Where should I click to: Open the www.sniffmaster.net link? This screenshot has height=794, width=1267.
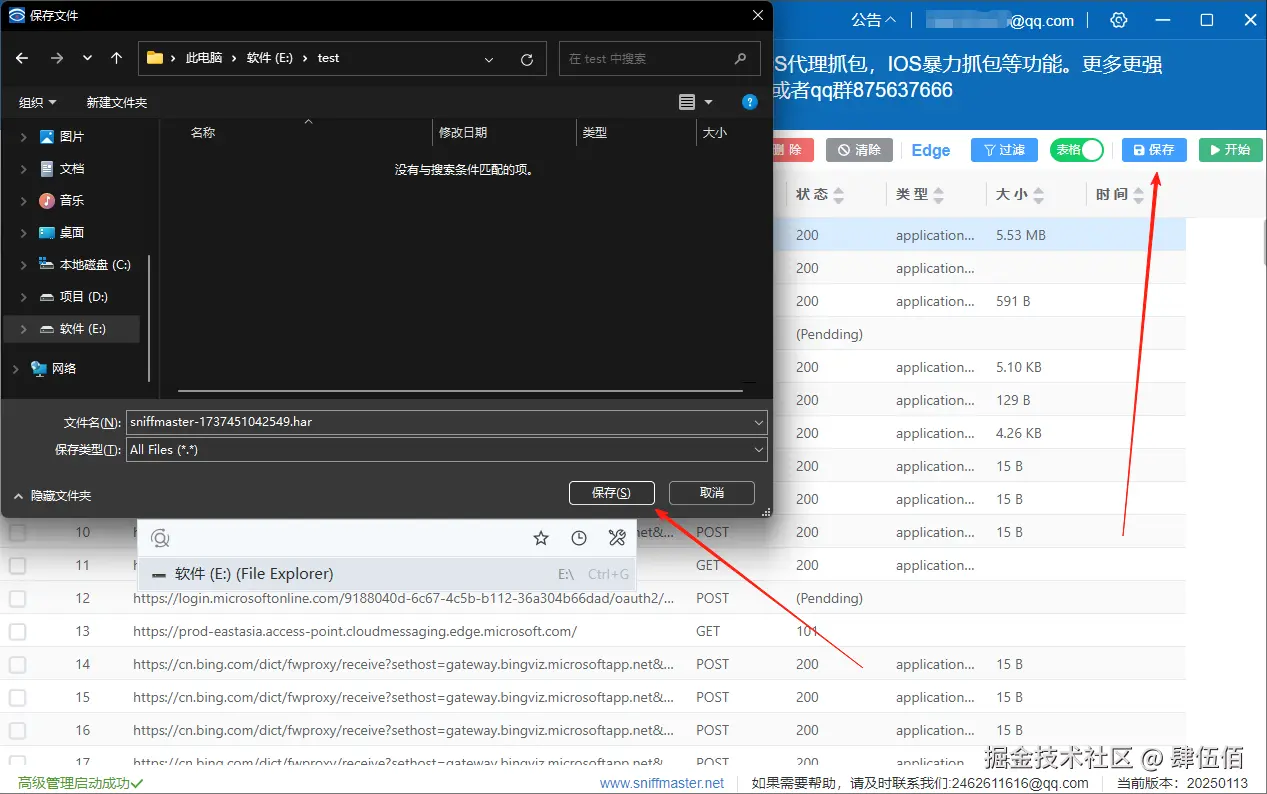tap(662, 783)
